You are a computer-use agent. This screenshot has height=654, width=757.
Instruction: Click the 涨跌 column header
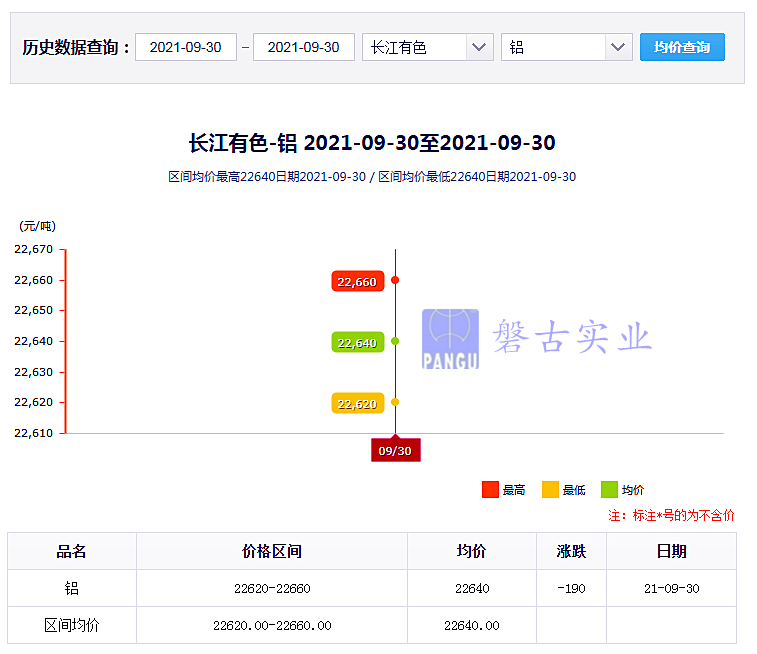click(571, 551)
